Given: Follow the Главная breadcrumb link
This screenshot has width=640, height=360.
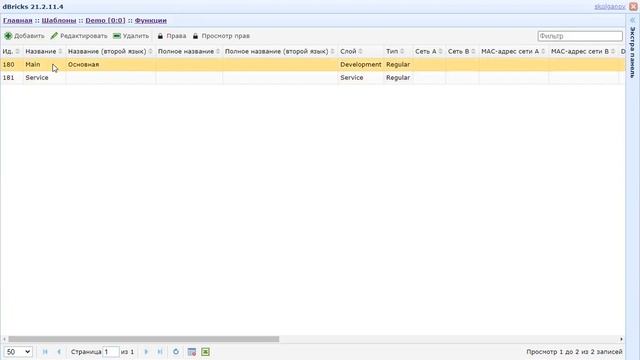Looking at the screenshot, I should click(18, 20).
